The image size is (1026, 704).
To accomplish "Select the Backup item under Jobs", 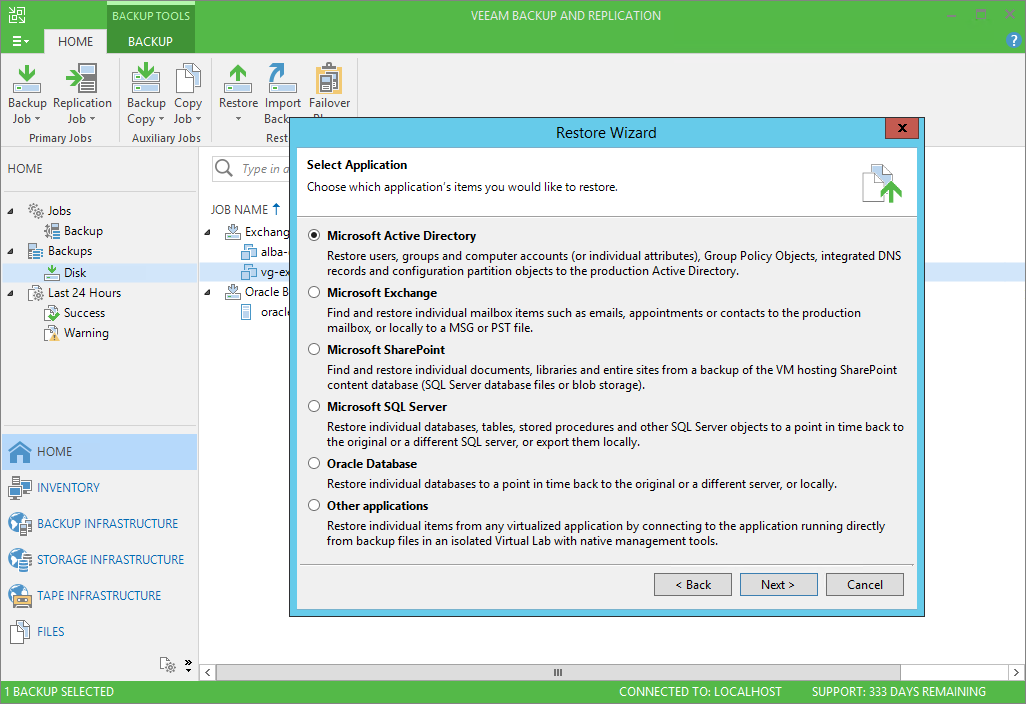I will pyautogui.click(x=83, y=231).
